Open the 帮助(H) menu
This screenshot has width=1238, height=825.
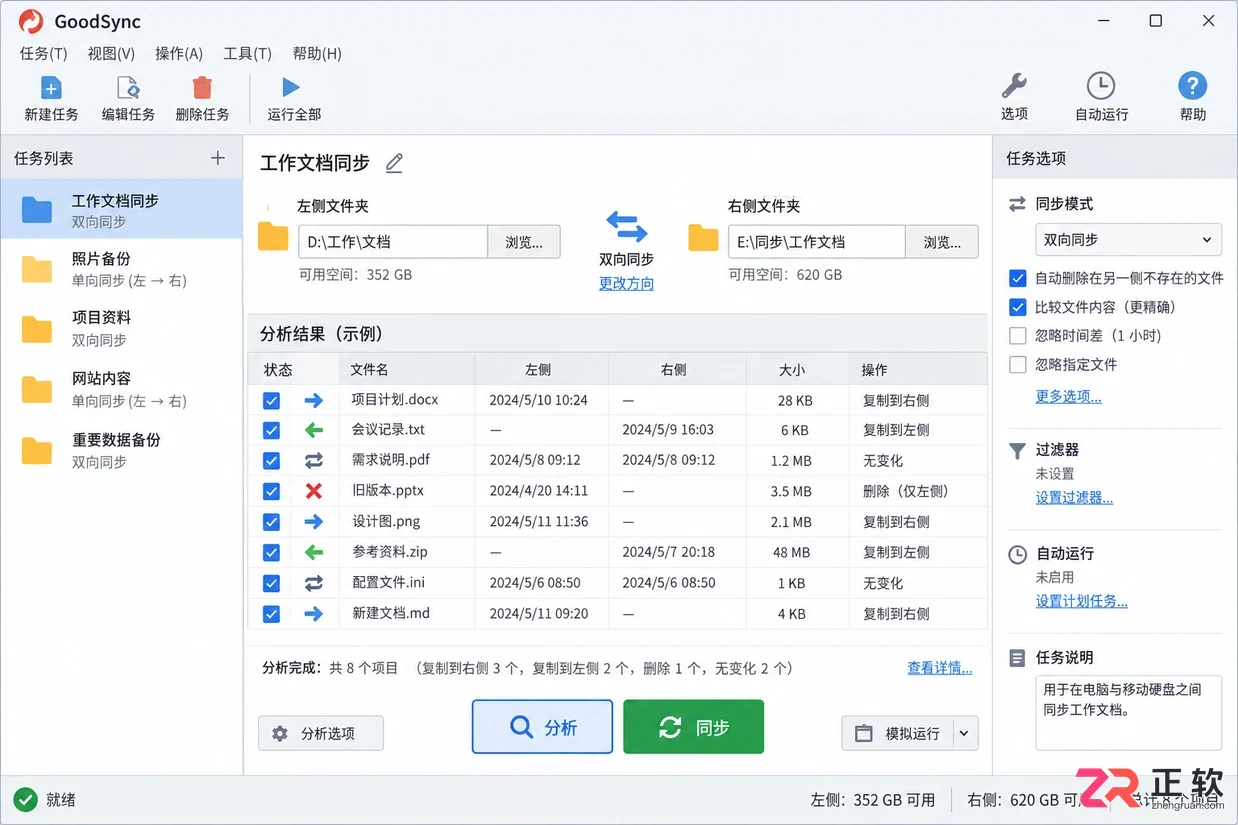[317, 54]
